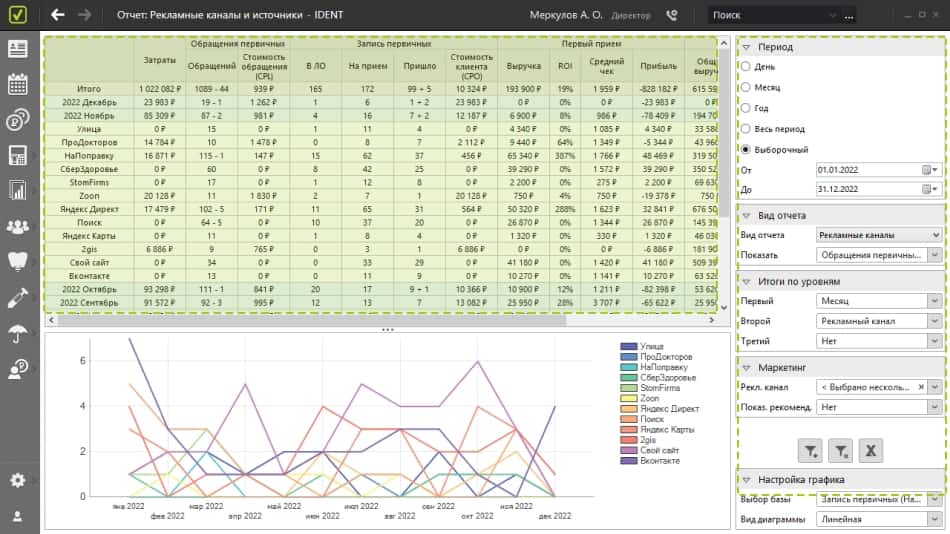This screenshot has height=534, width=950.
Task: Click the phone calls icon in header
Action: 671,15
